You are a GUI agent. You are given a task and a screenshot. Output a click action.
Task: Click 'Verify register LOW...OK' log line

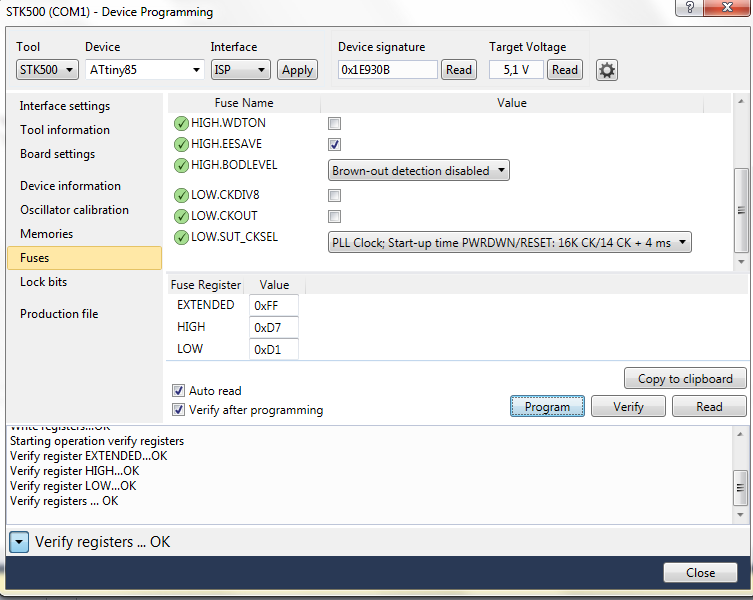coord(73,486)
